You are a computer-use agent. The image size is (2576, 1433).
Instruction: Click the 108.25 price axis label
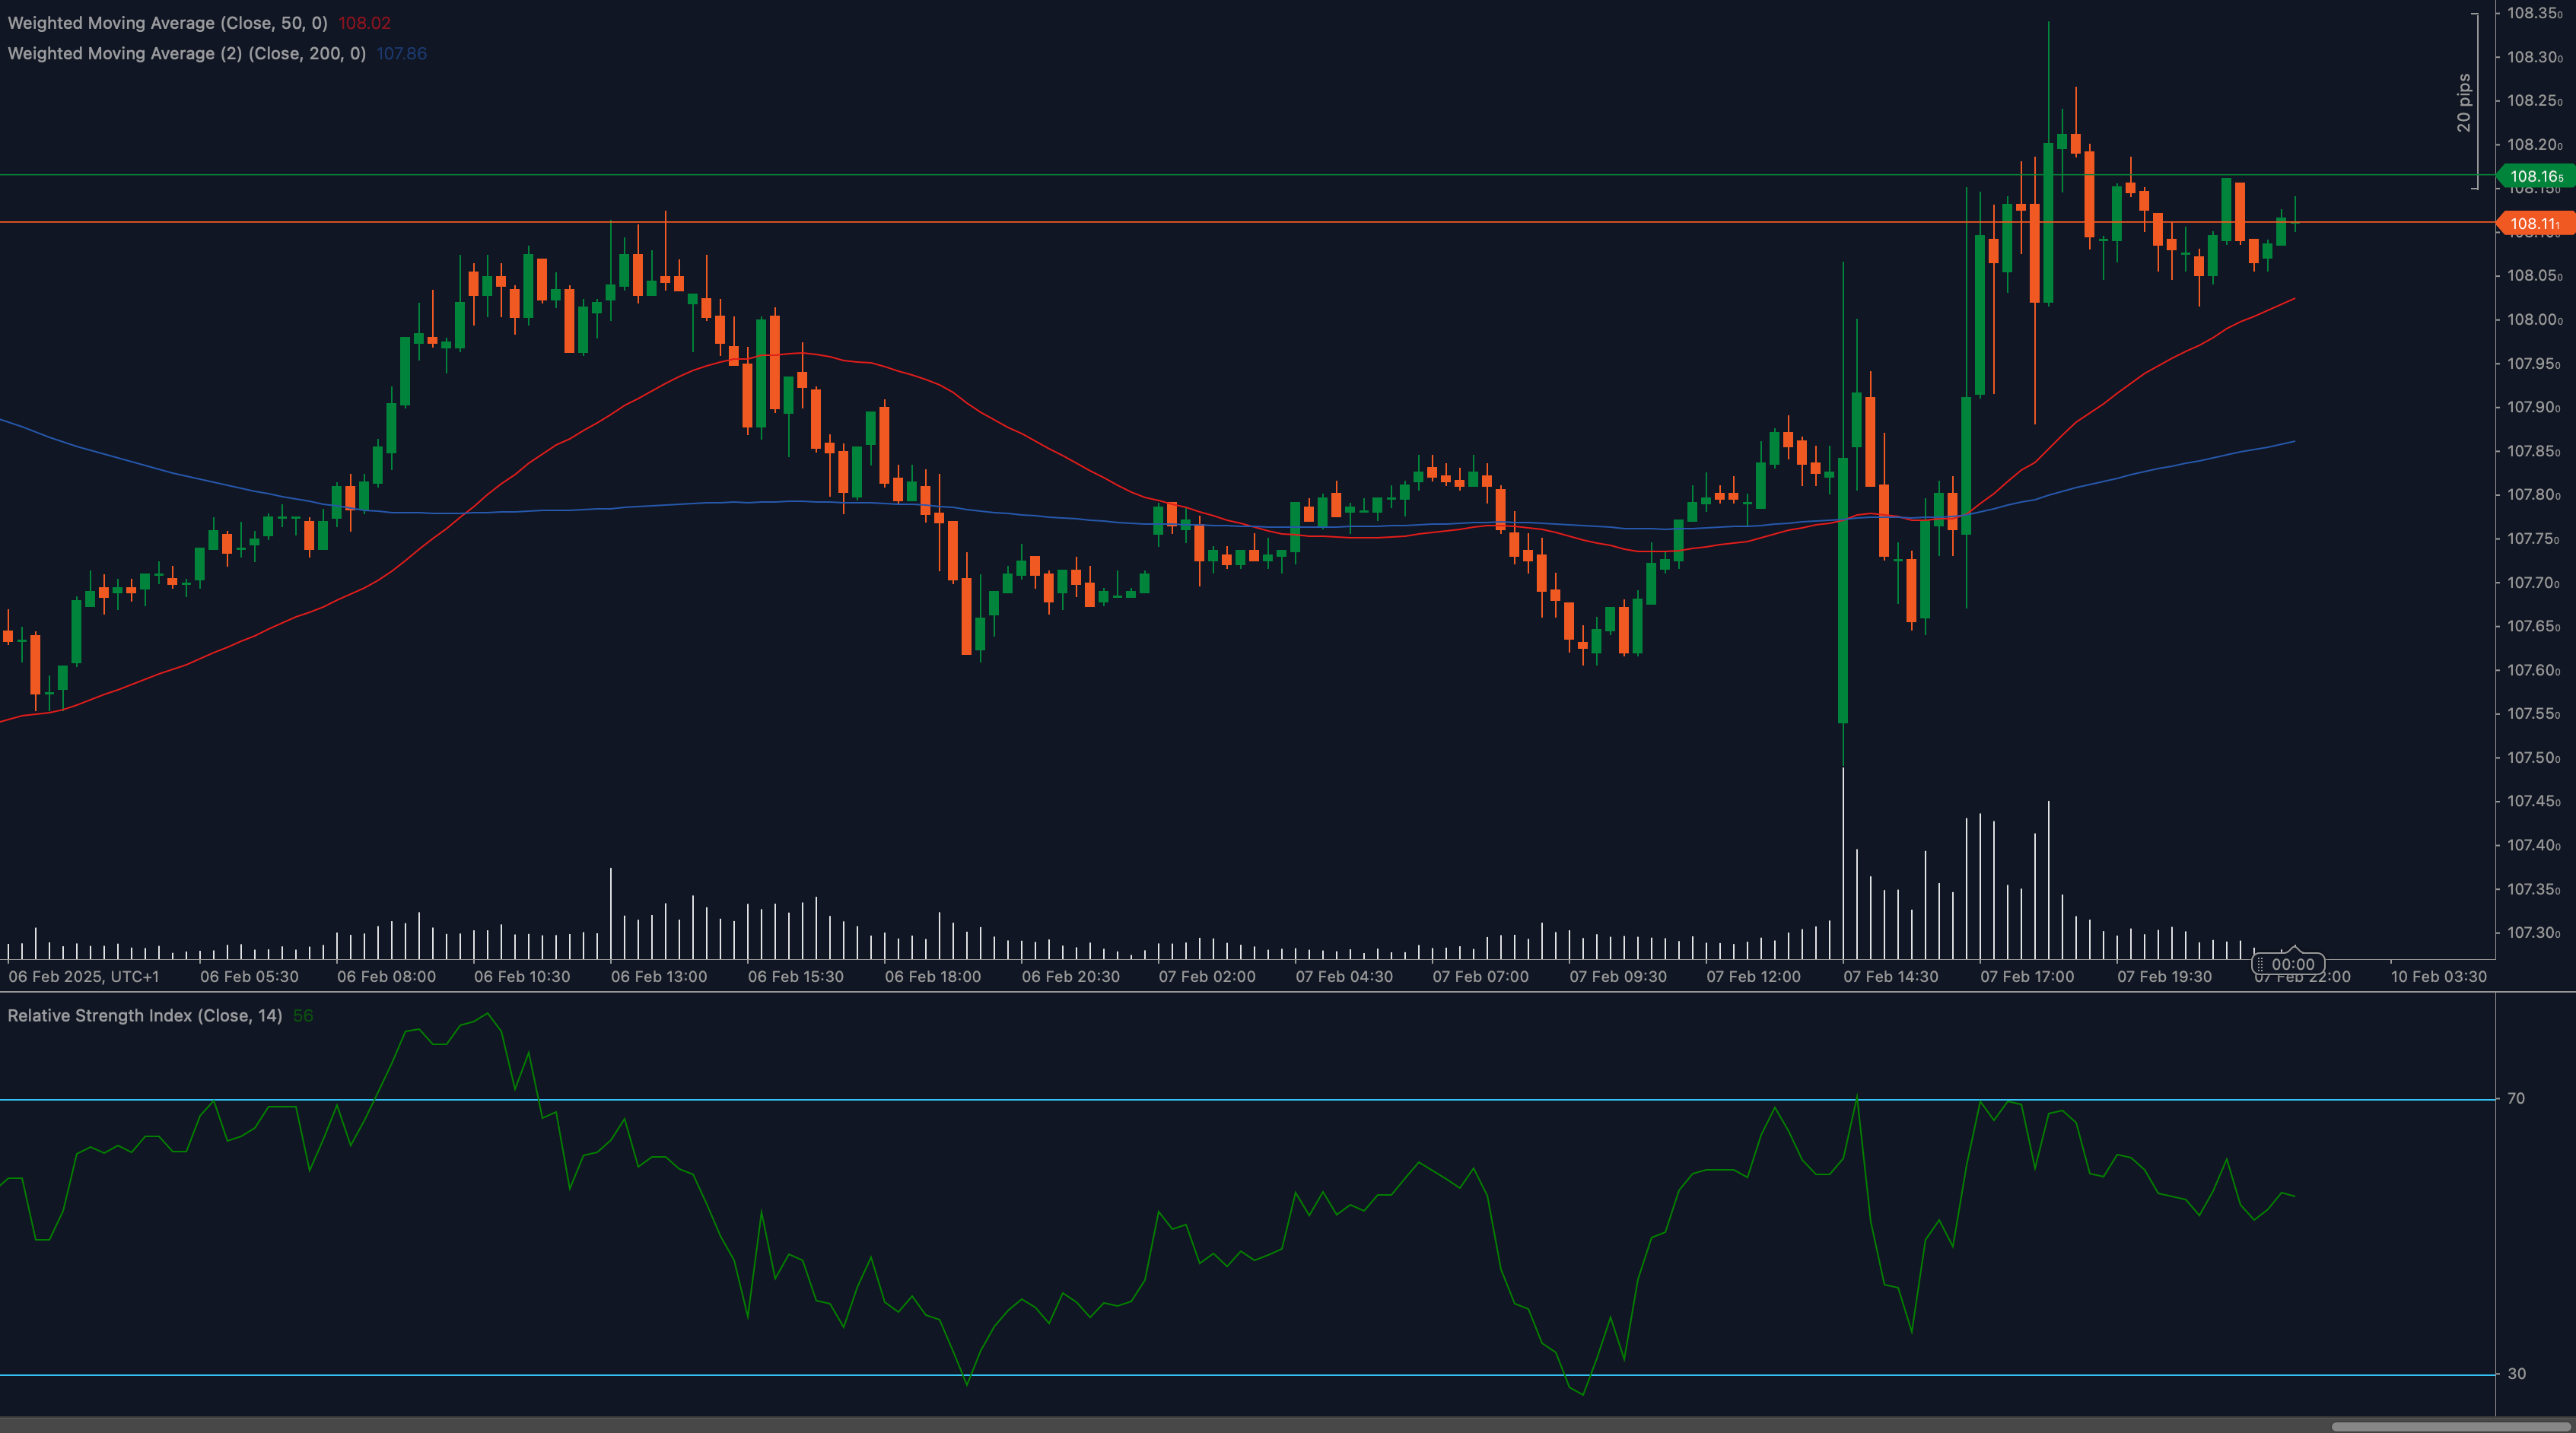pyautogui.click(x=2534, y=101)
